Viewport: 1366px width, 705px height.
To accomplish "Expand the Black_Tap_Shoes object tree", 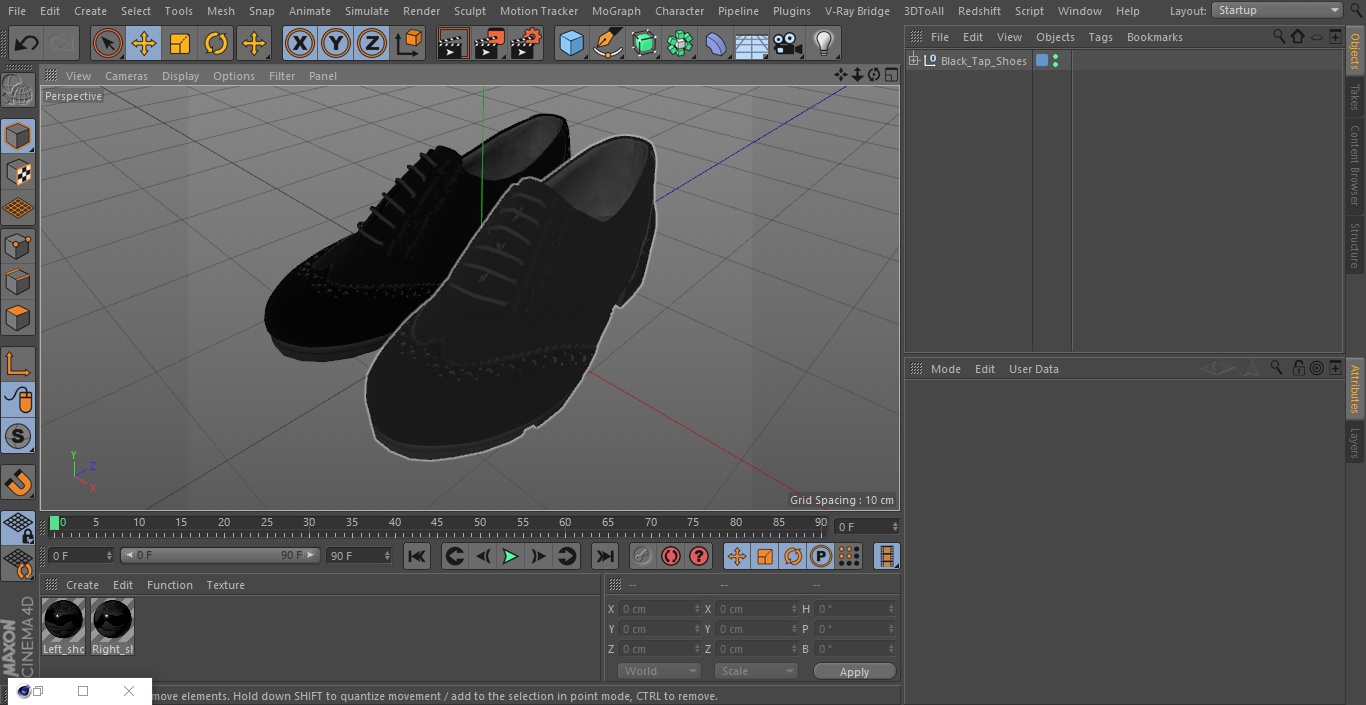I will (x=913, y=61).
